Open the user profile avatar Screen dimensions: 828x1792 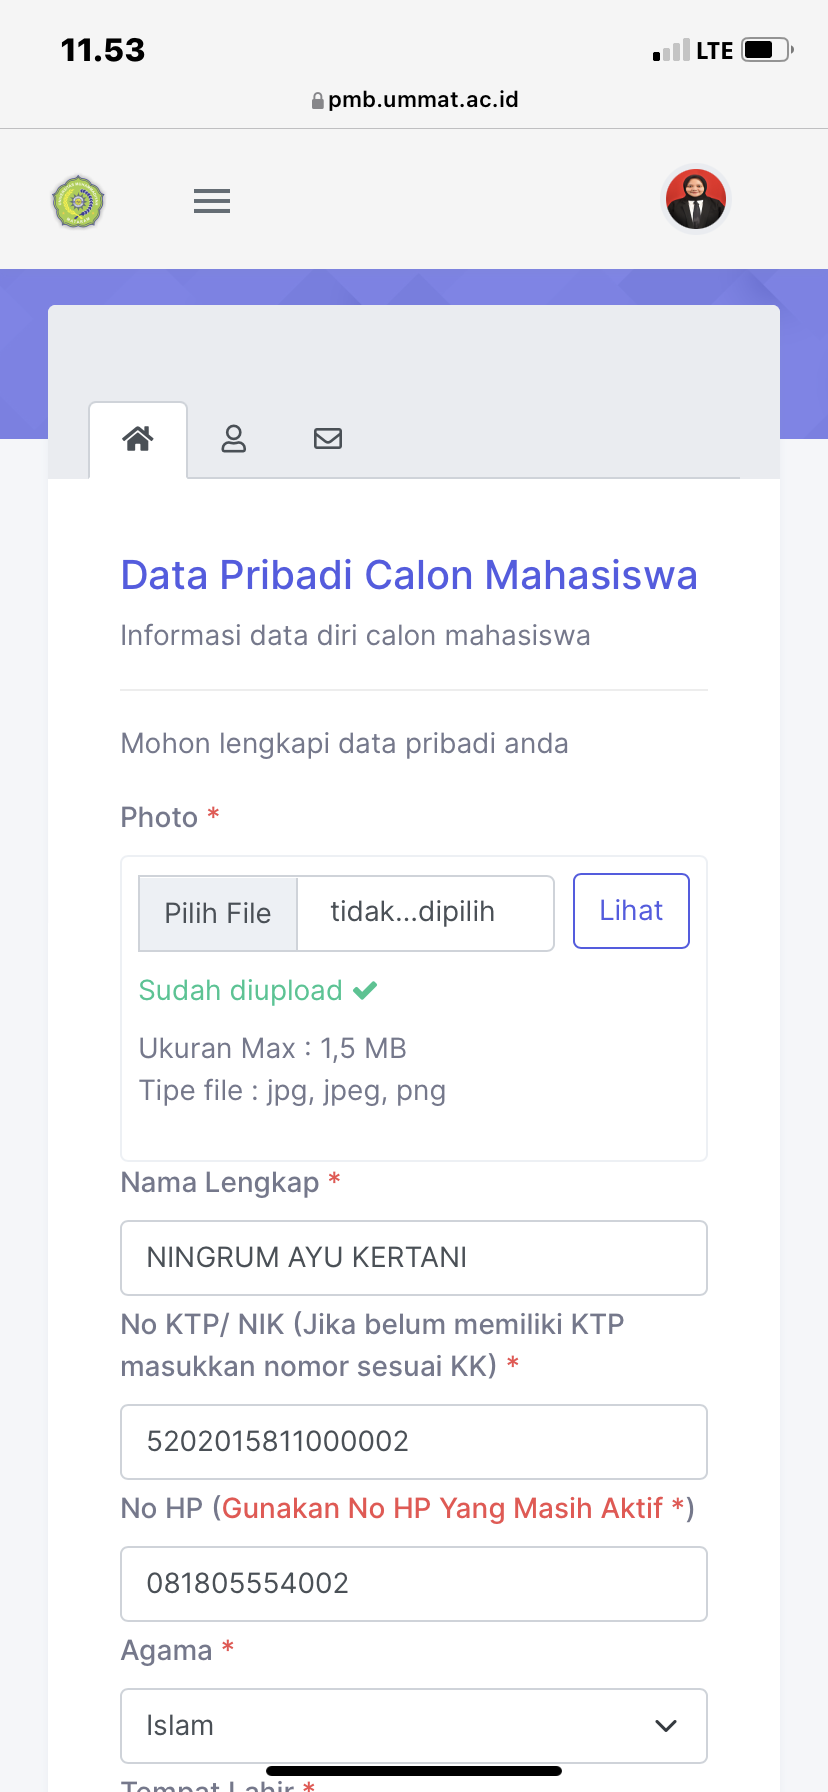click(696, 199)
